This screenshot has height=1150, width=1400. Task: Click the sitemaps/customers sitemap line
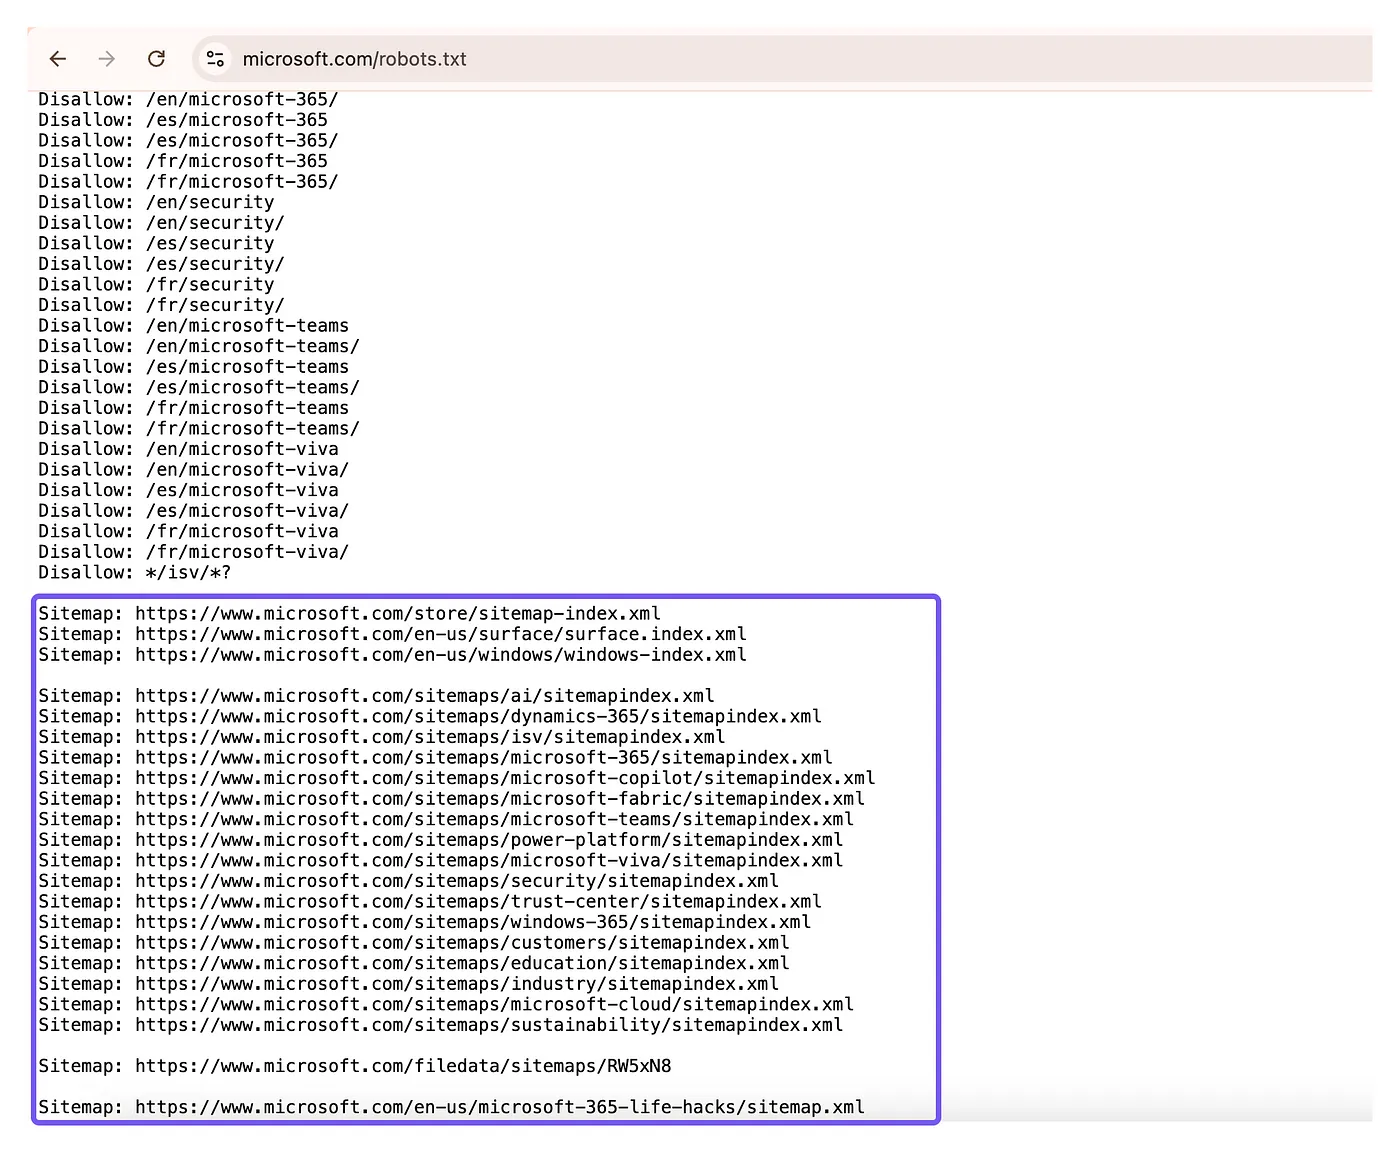point(414,943)
